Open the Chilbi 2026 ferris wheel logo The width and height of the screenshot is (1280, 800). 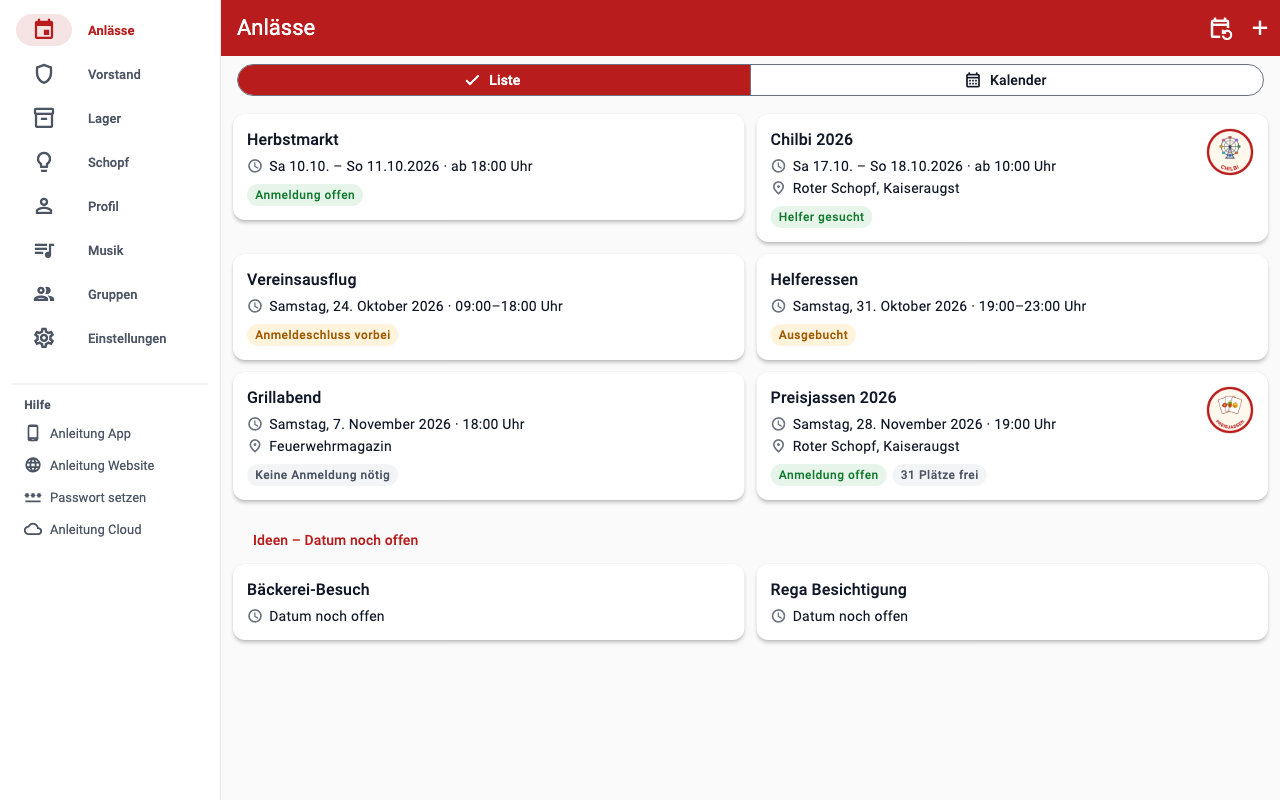[1230, 152]
